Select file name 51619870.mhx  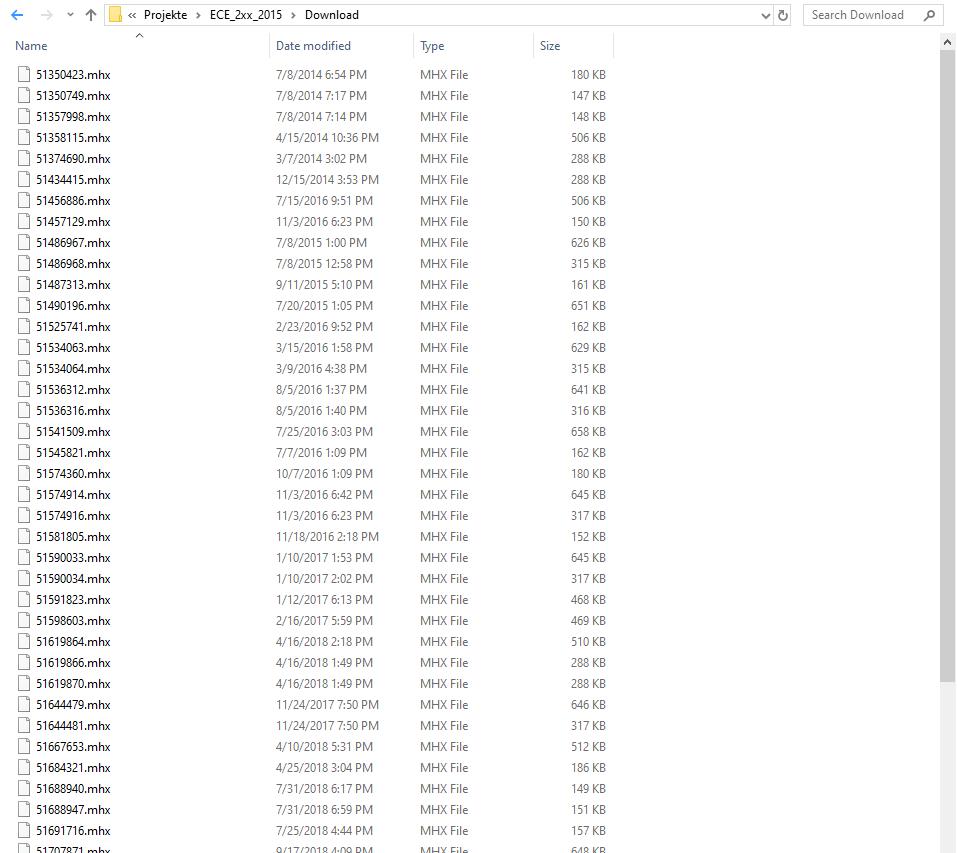[73, 683]
